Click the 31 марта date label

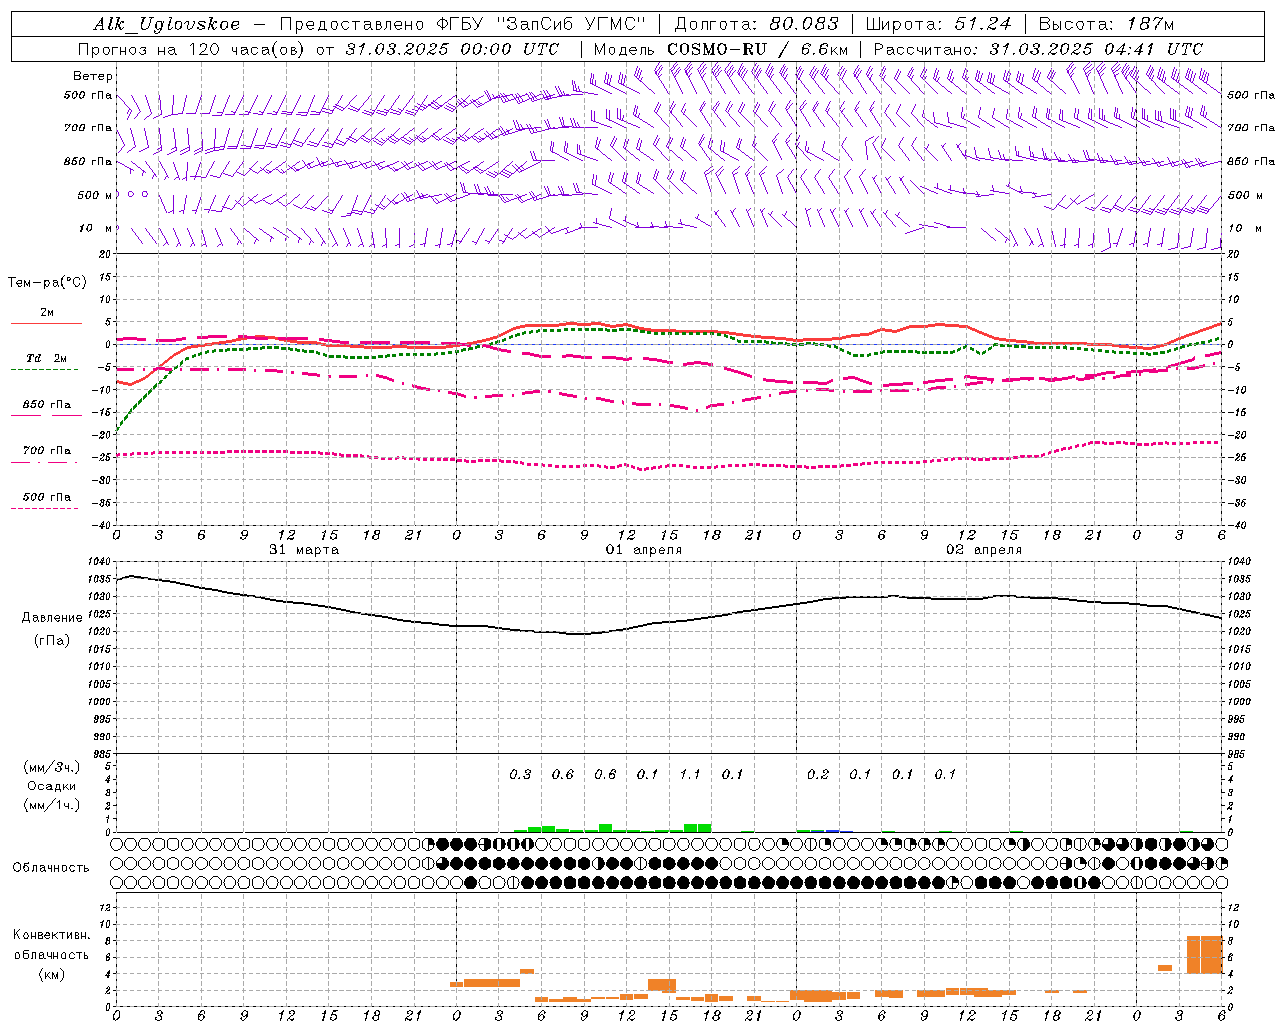[304, 550]
